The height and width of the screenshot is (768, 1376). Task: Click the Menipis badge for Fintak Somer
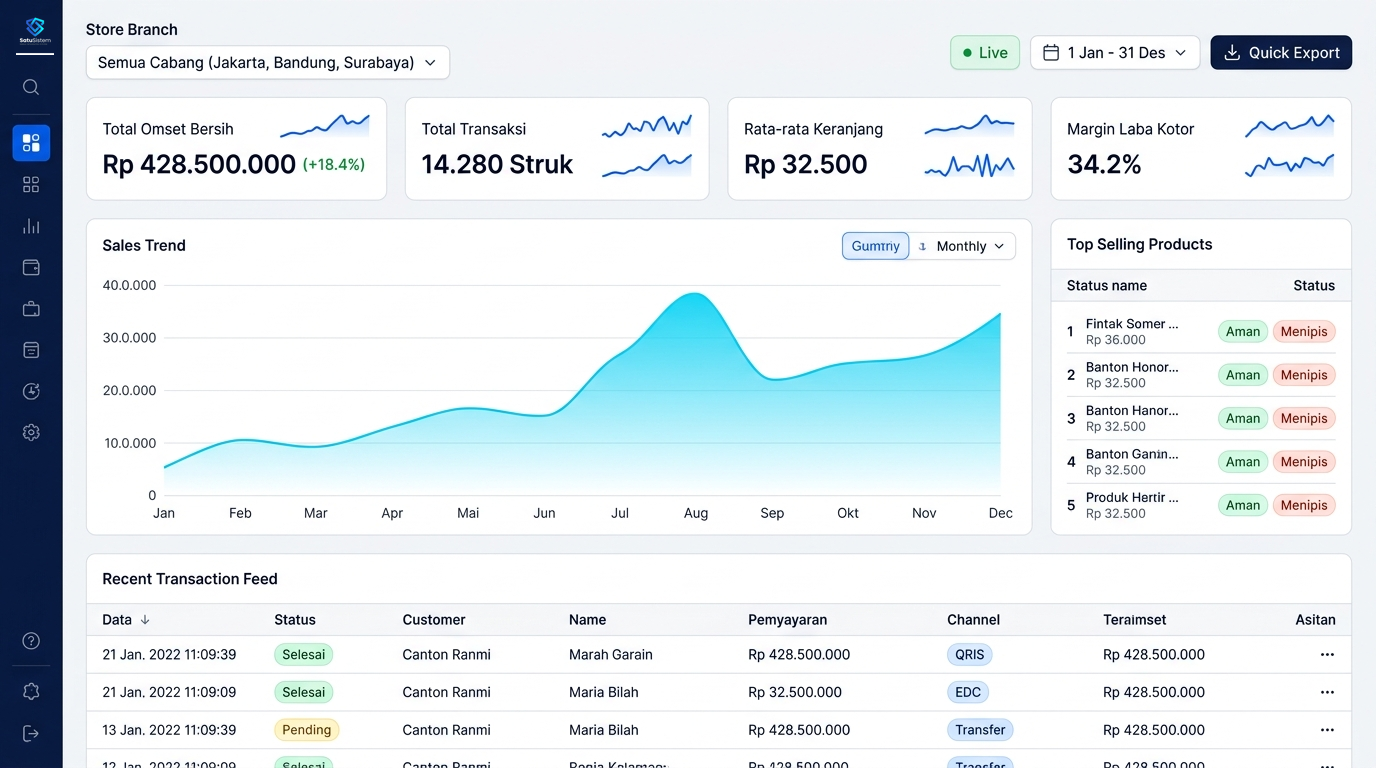(1304, 332)
